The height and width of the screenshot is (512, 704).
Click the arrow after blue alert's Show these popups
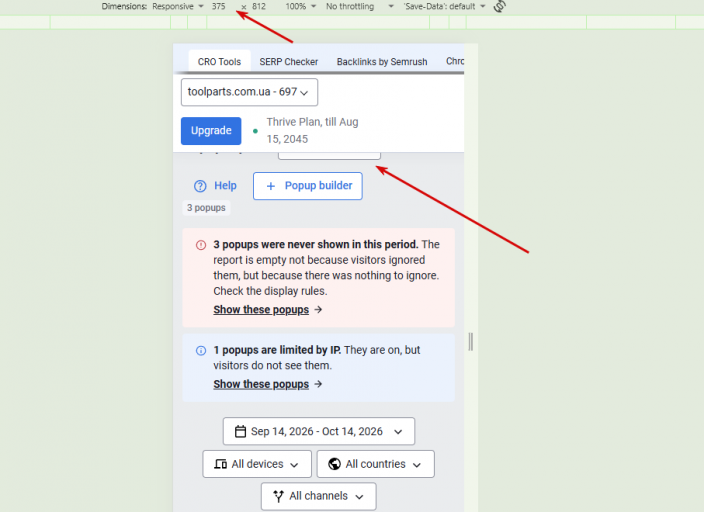[318, 384]
